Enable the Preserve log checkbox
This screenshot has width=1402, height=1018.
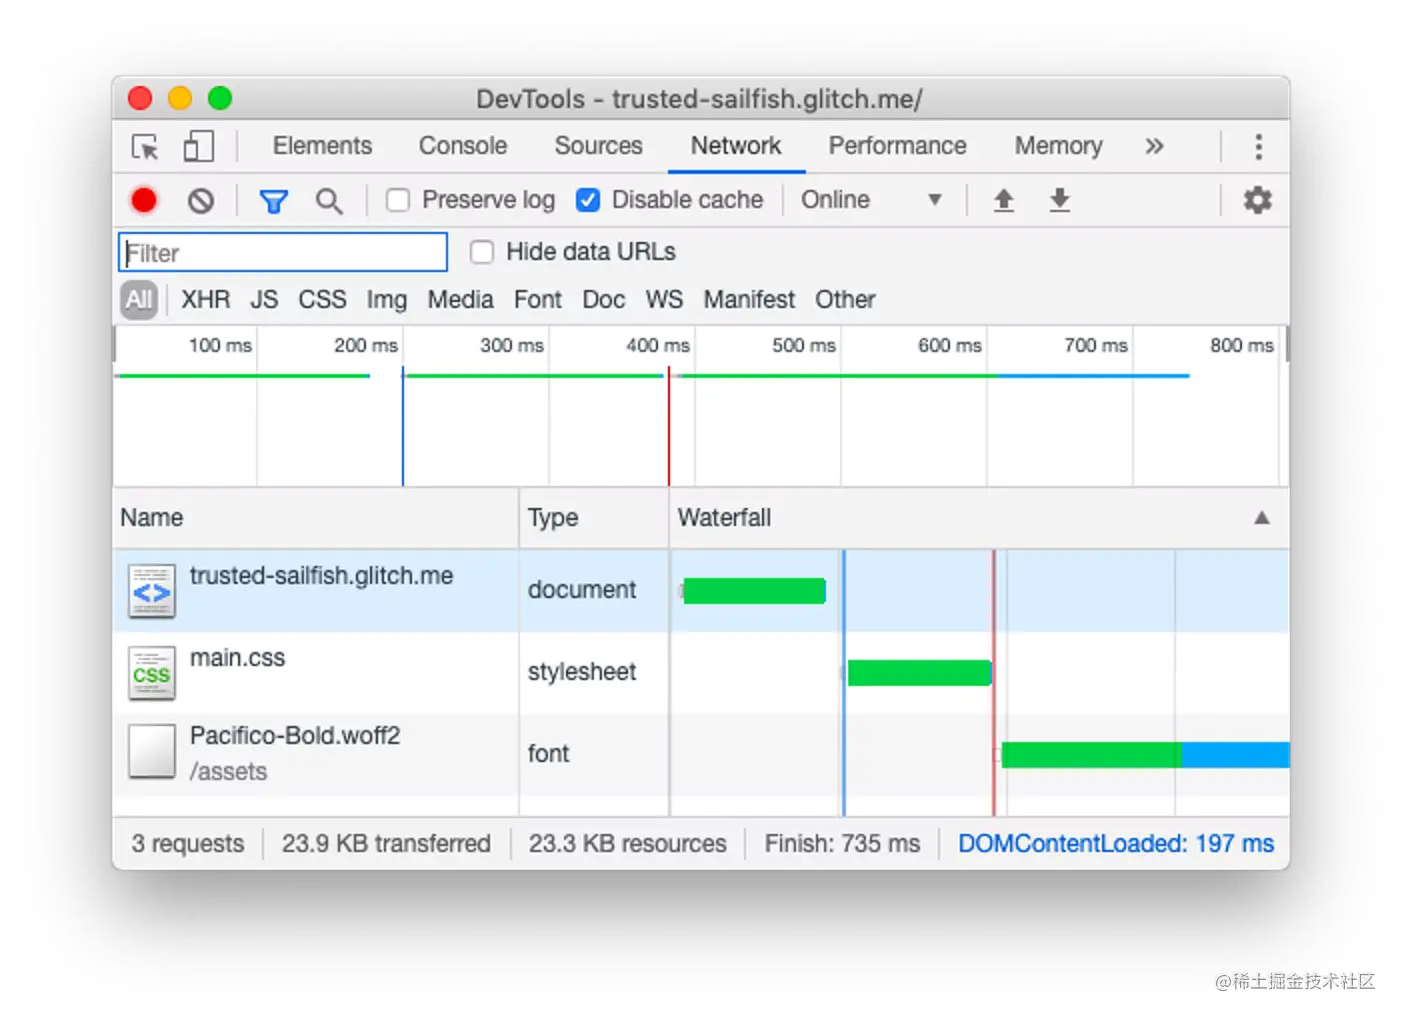(398, 201)
